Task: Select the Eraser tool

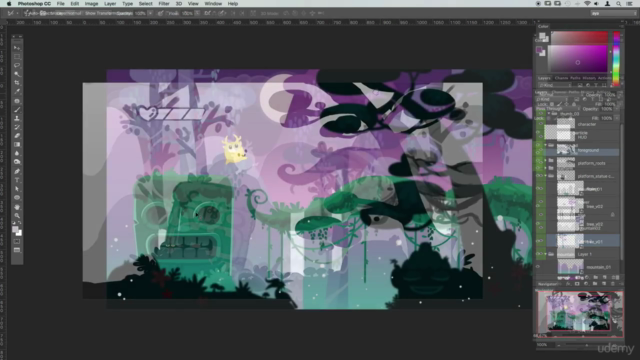Action: click(x=17, y=136)
